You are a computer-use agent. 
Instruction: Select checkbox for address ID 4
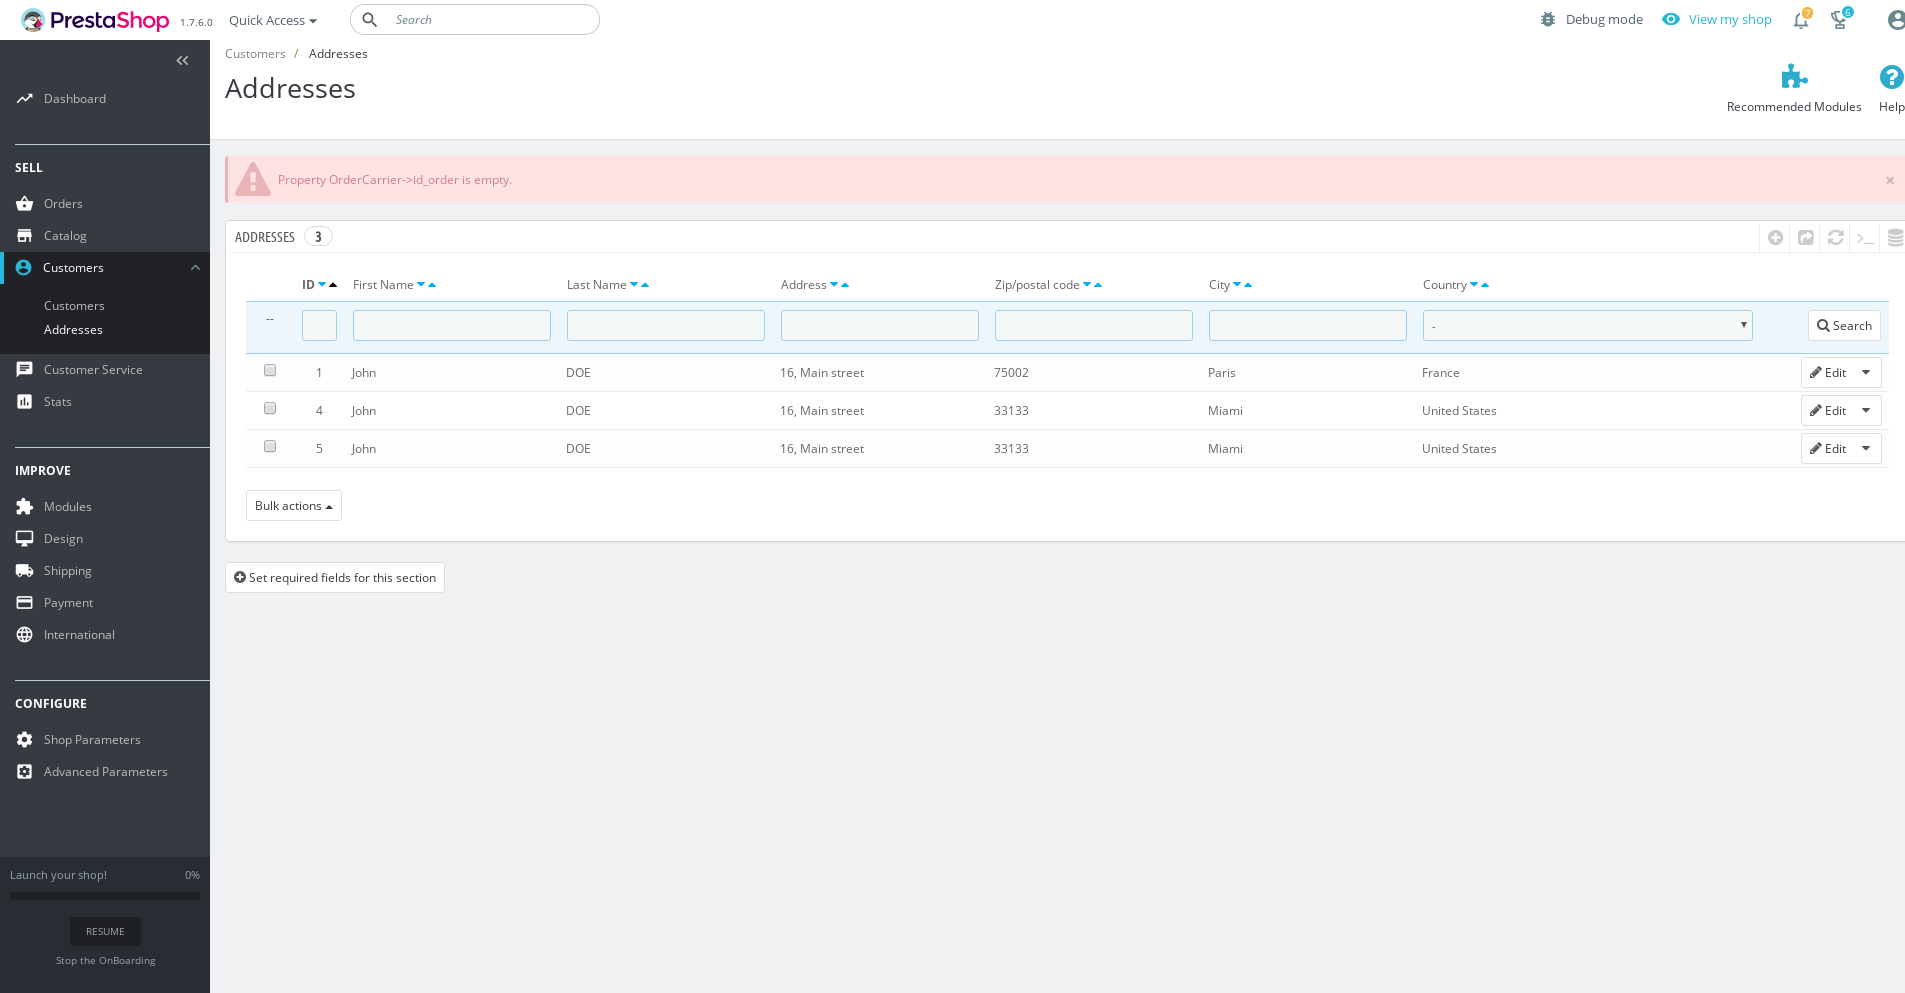click(270, 408)
